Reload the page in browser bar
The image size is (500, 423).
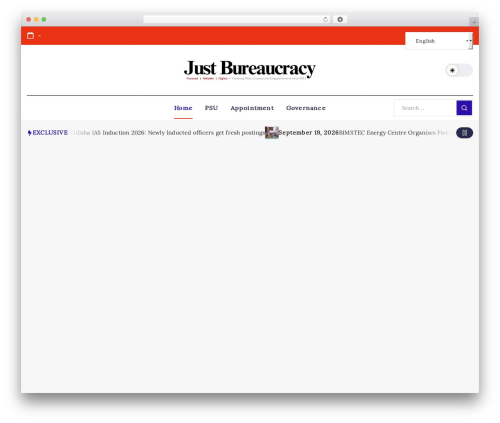[325, 19]
